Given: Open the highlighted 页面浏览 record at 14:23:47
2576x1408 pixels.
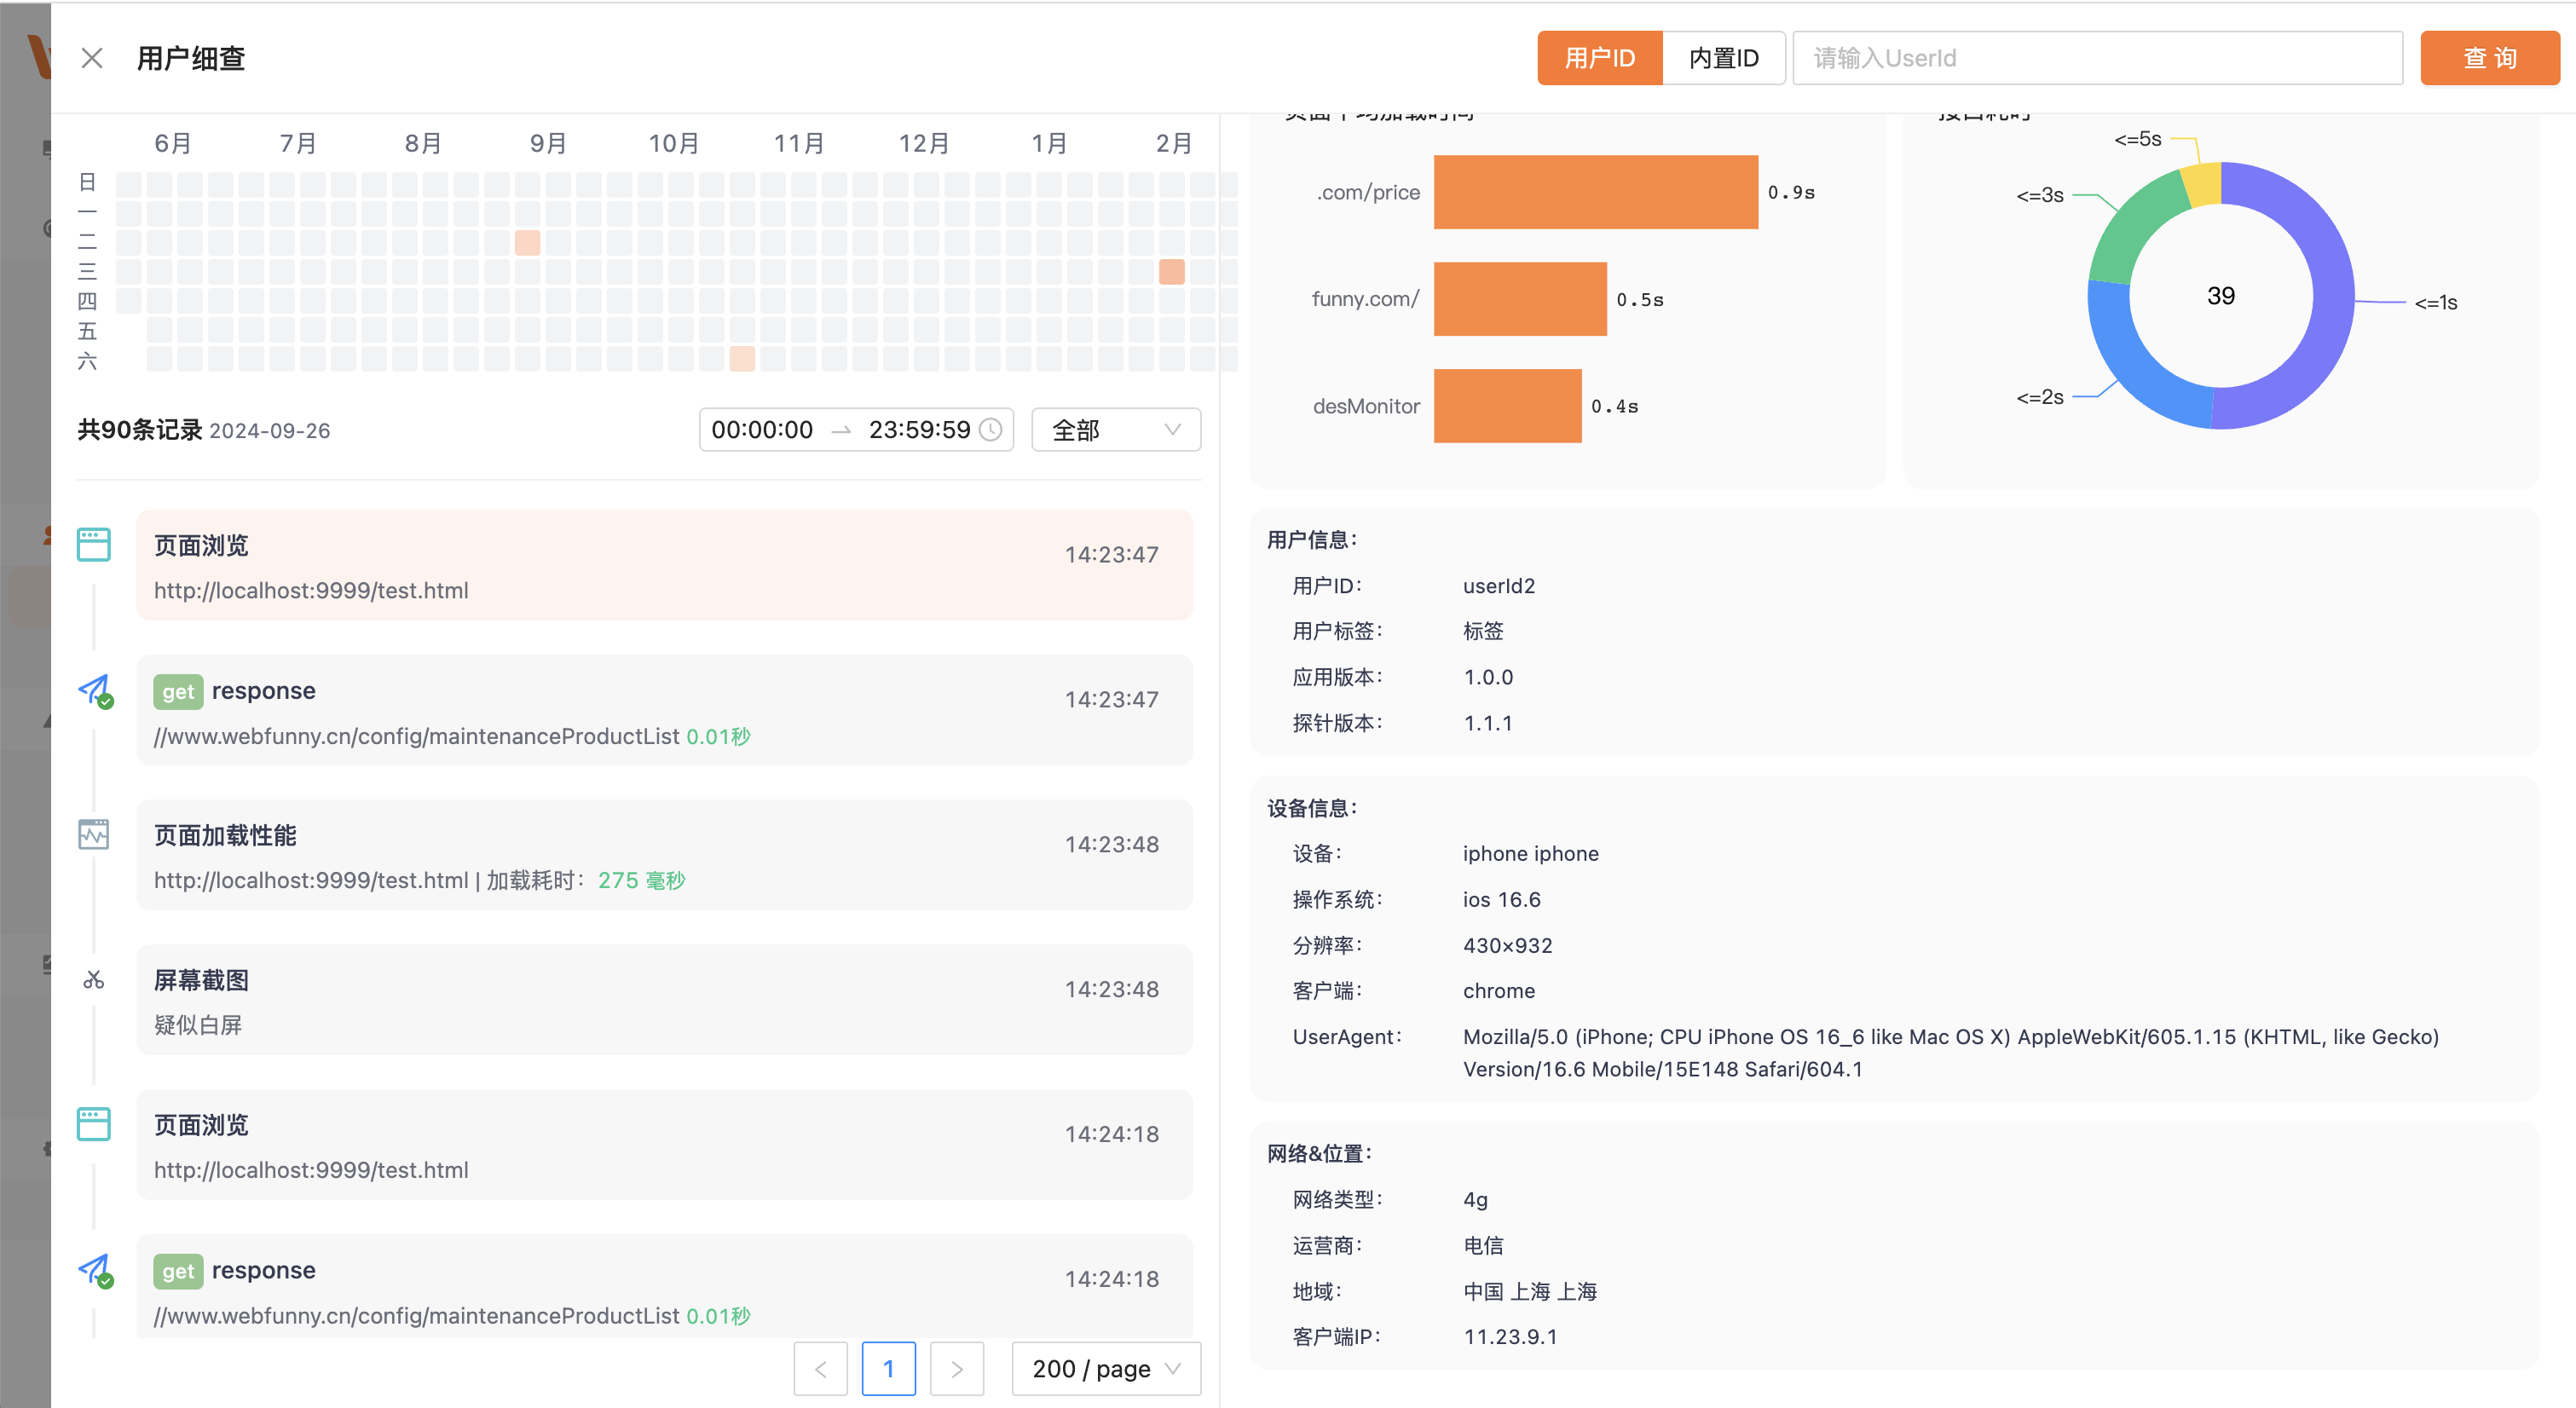Looking at the screenshot, I should pos(664,565).
